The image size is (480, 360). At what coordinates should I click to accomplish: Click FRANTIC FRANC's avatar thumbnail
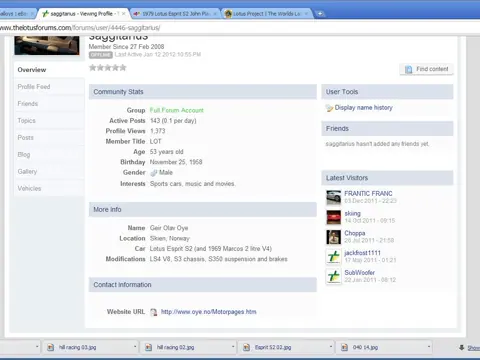[333, 197]
